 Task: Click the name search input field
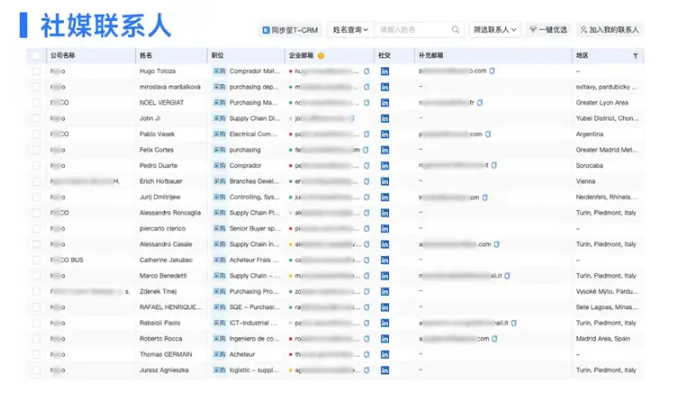point(413,29)
